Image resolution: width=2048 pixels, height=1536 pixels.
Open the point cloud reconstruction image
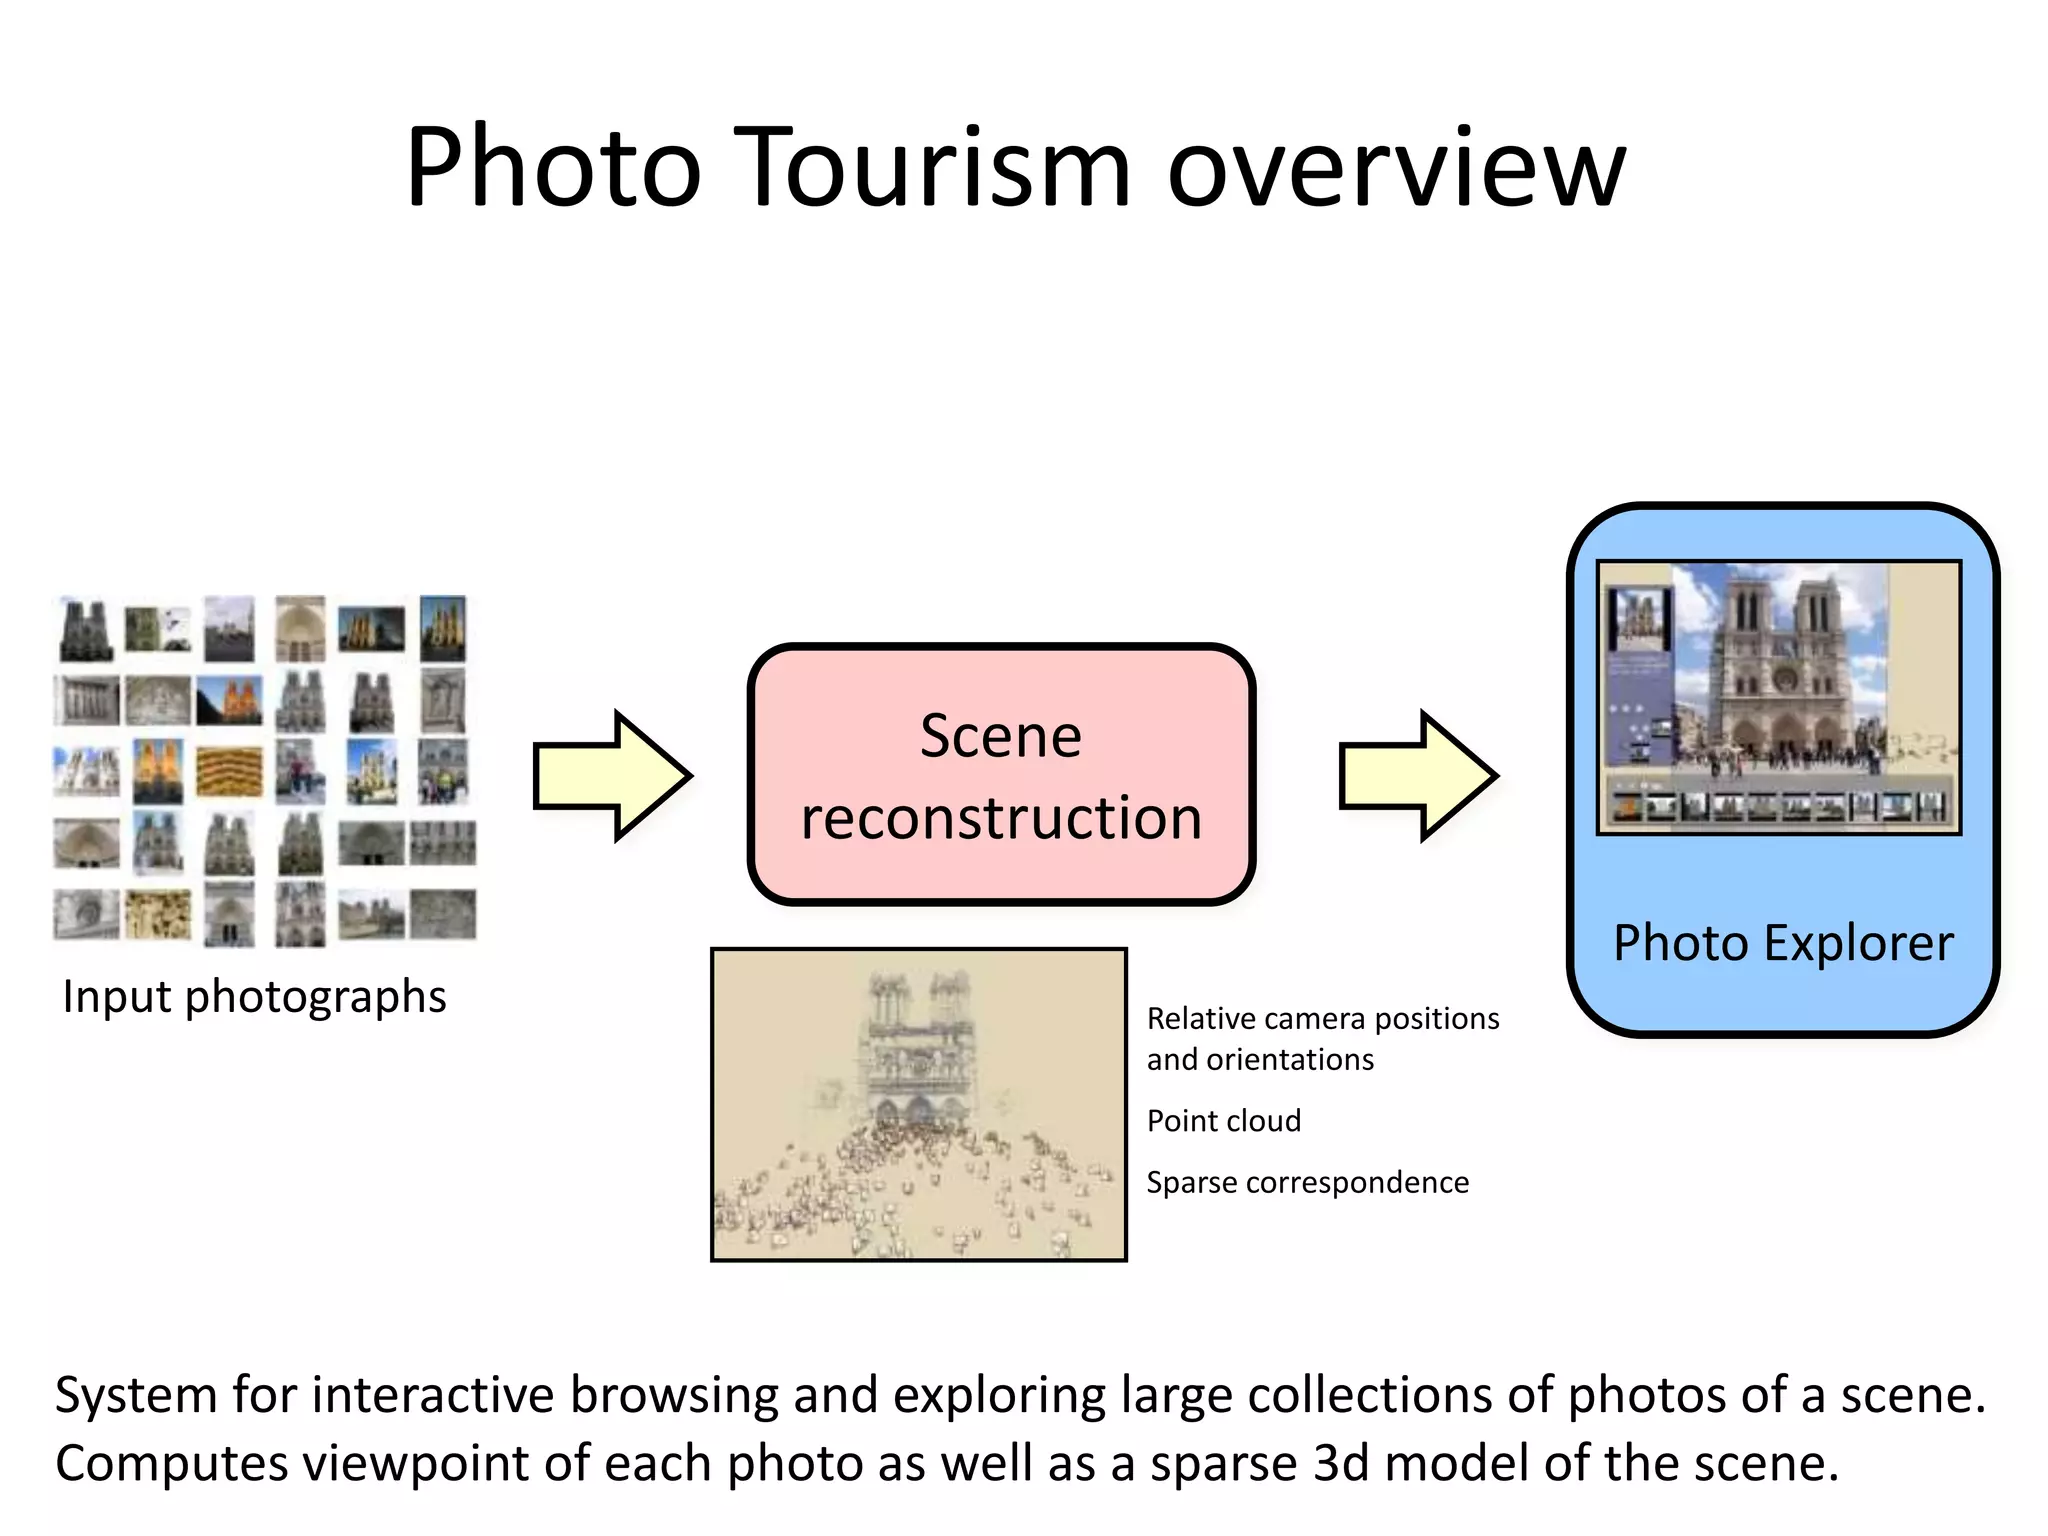coord(919,1105)
